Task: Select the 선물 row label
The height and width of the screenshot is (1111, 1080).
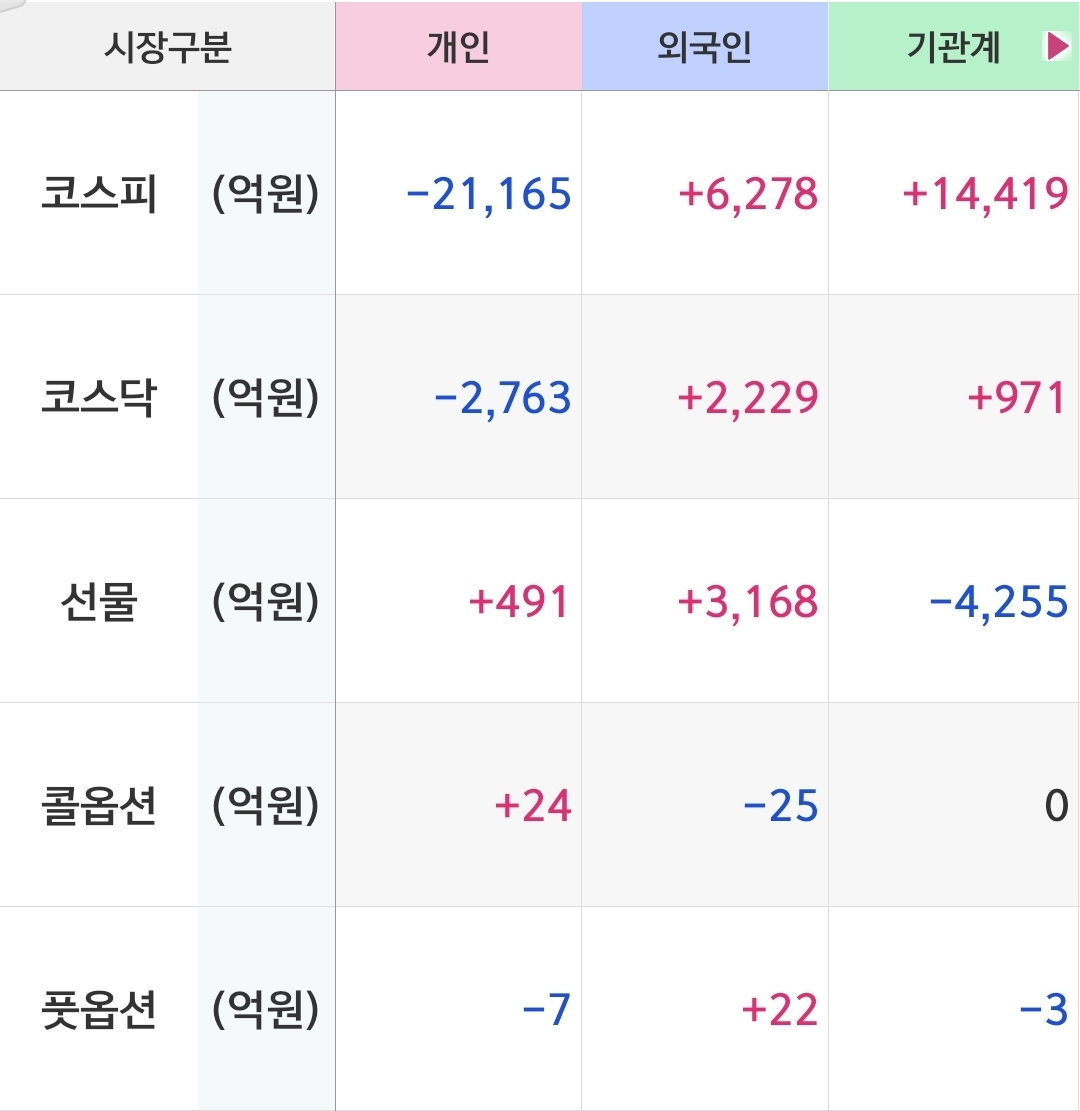Action: [99, 602]
